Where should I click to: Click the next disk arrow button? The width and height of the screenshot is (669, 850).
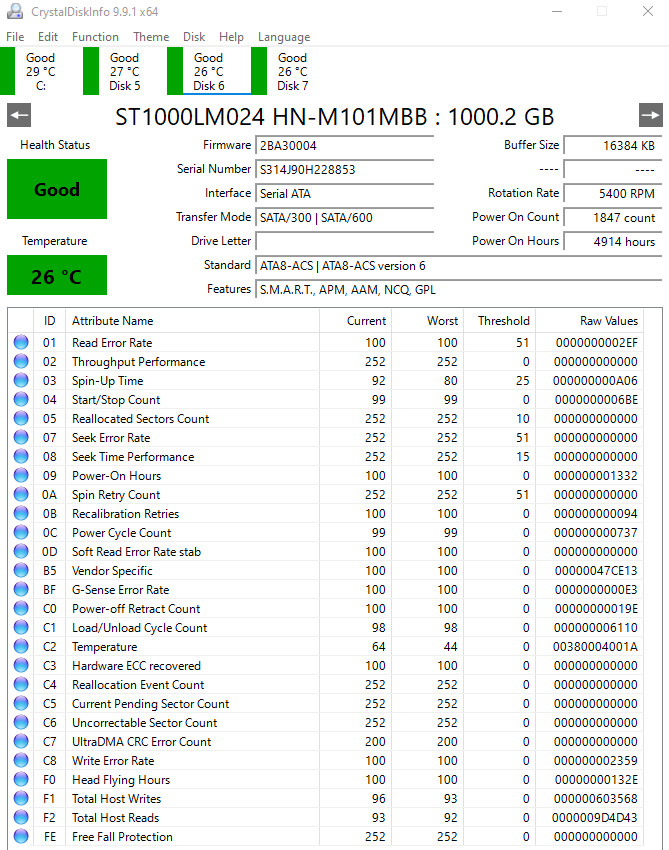click(651, 115)
